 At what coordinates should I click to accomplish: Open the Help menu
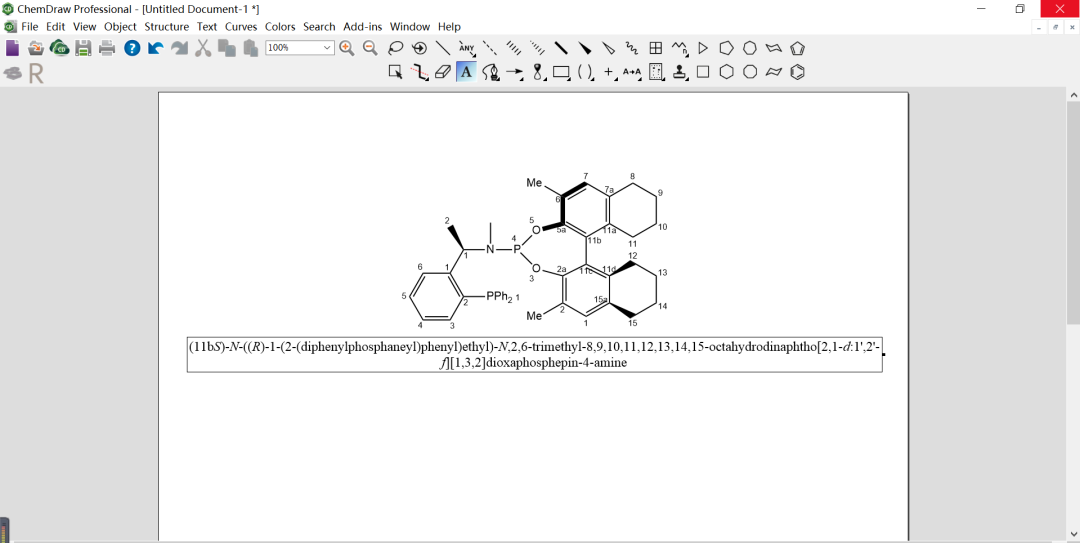(x=449, y=27)
